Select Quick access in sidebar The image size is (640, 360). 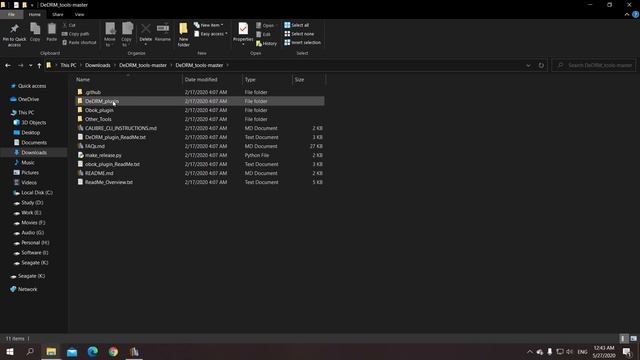click(x=32, y=86)
